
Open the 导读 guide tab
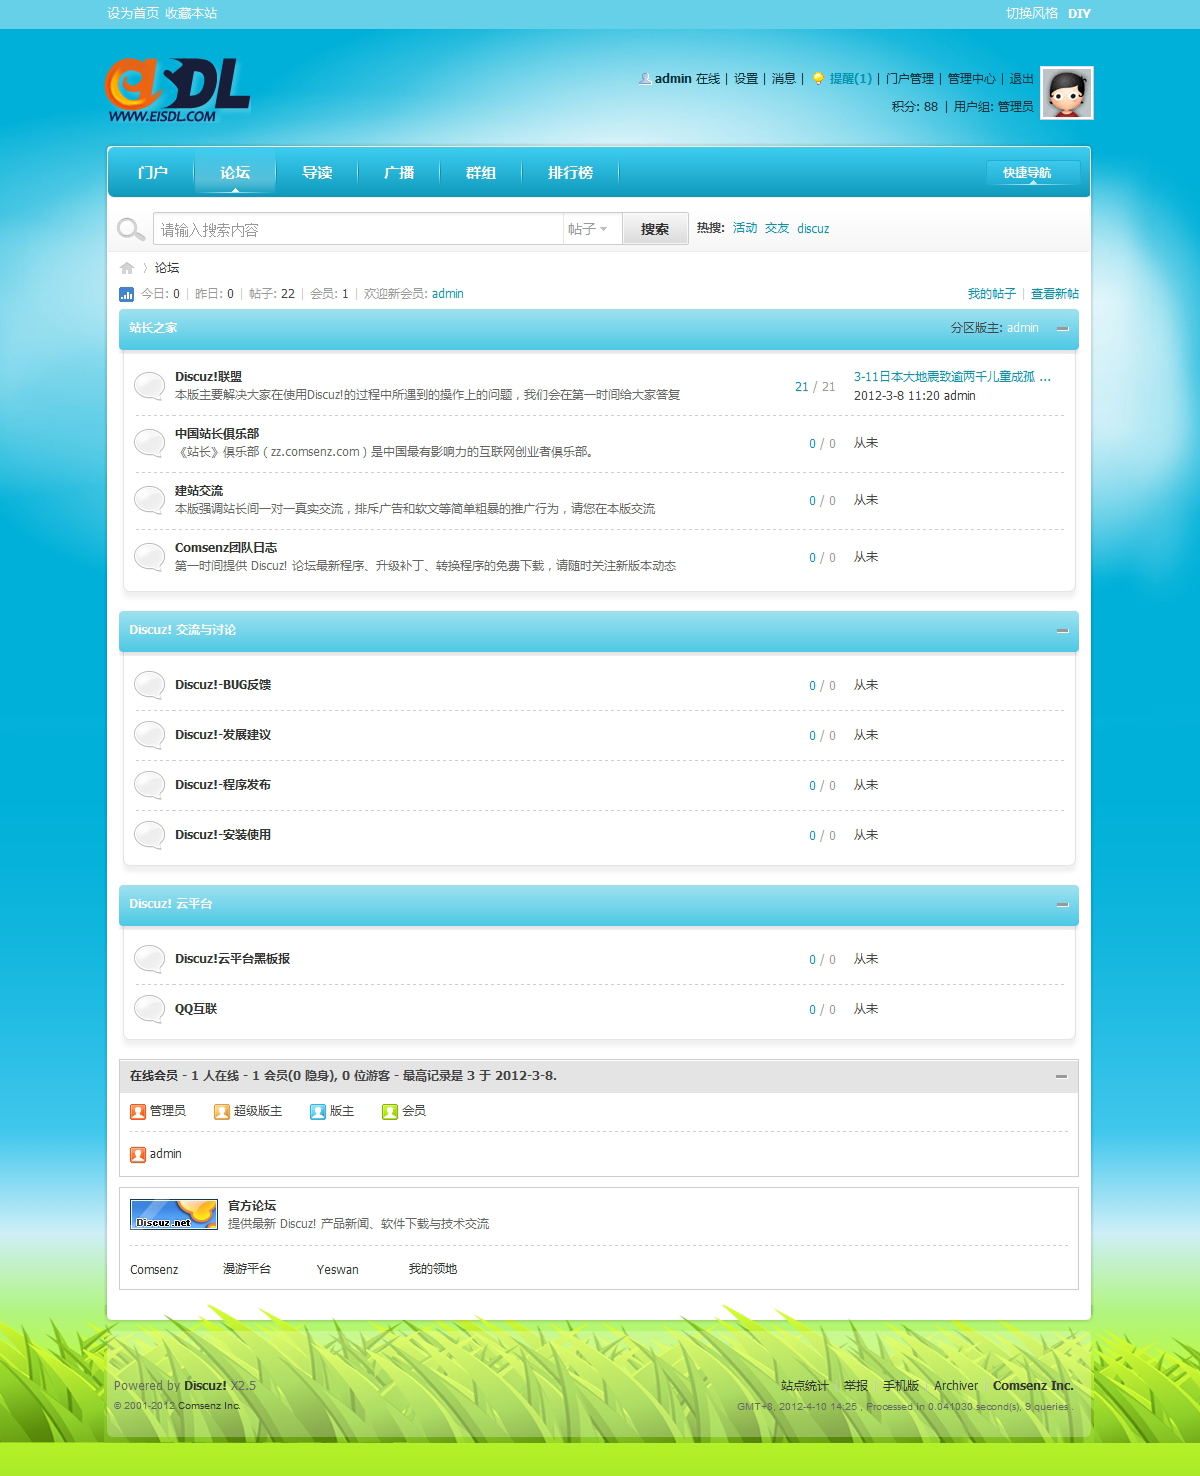(317, 172)
